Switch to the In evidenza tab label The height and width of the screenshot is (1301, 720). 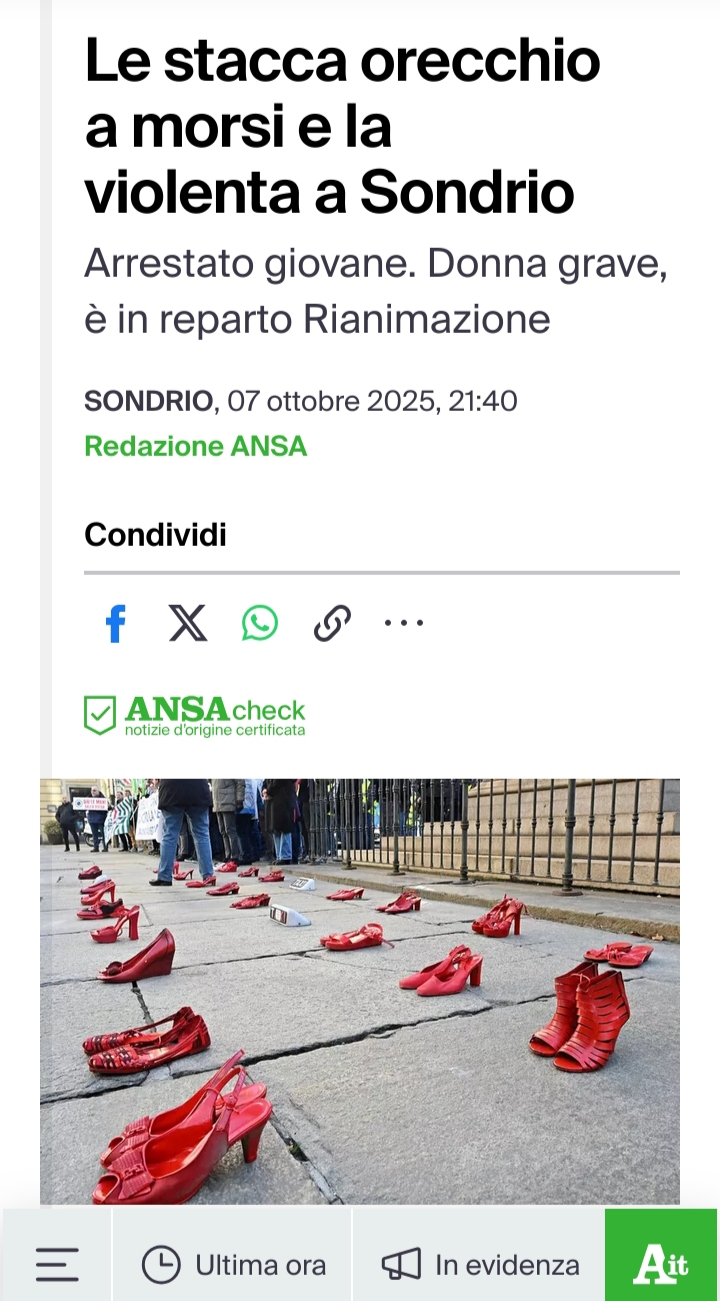pyautogui.click(x=507, y=1265)
